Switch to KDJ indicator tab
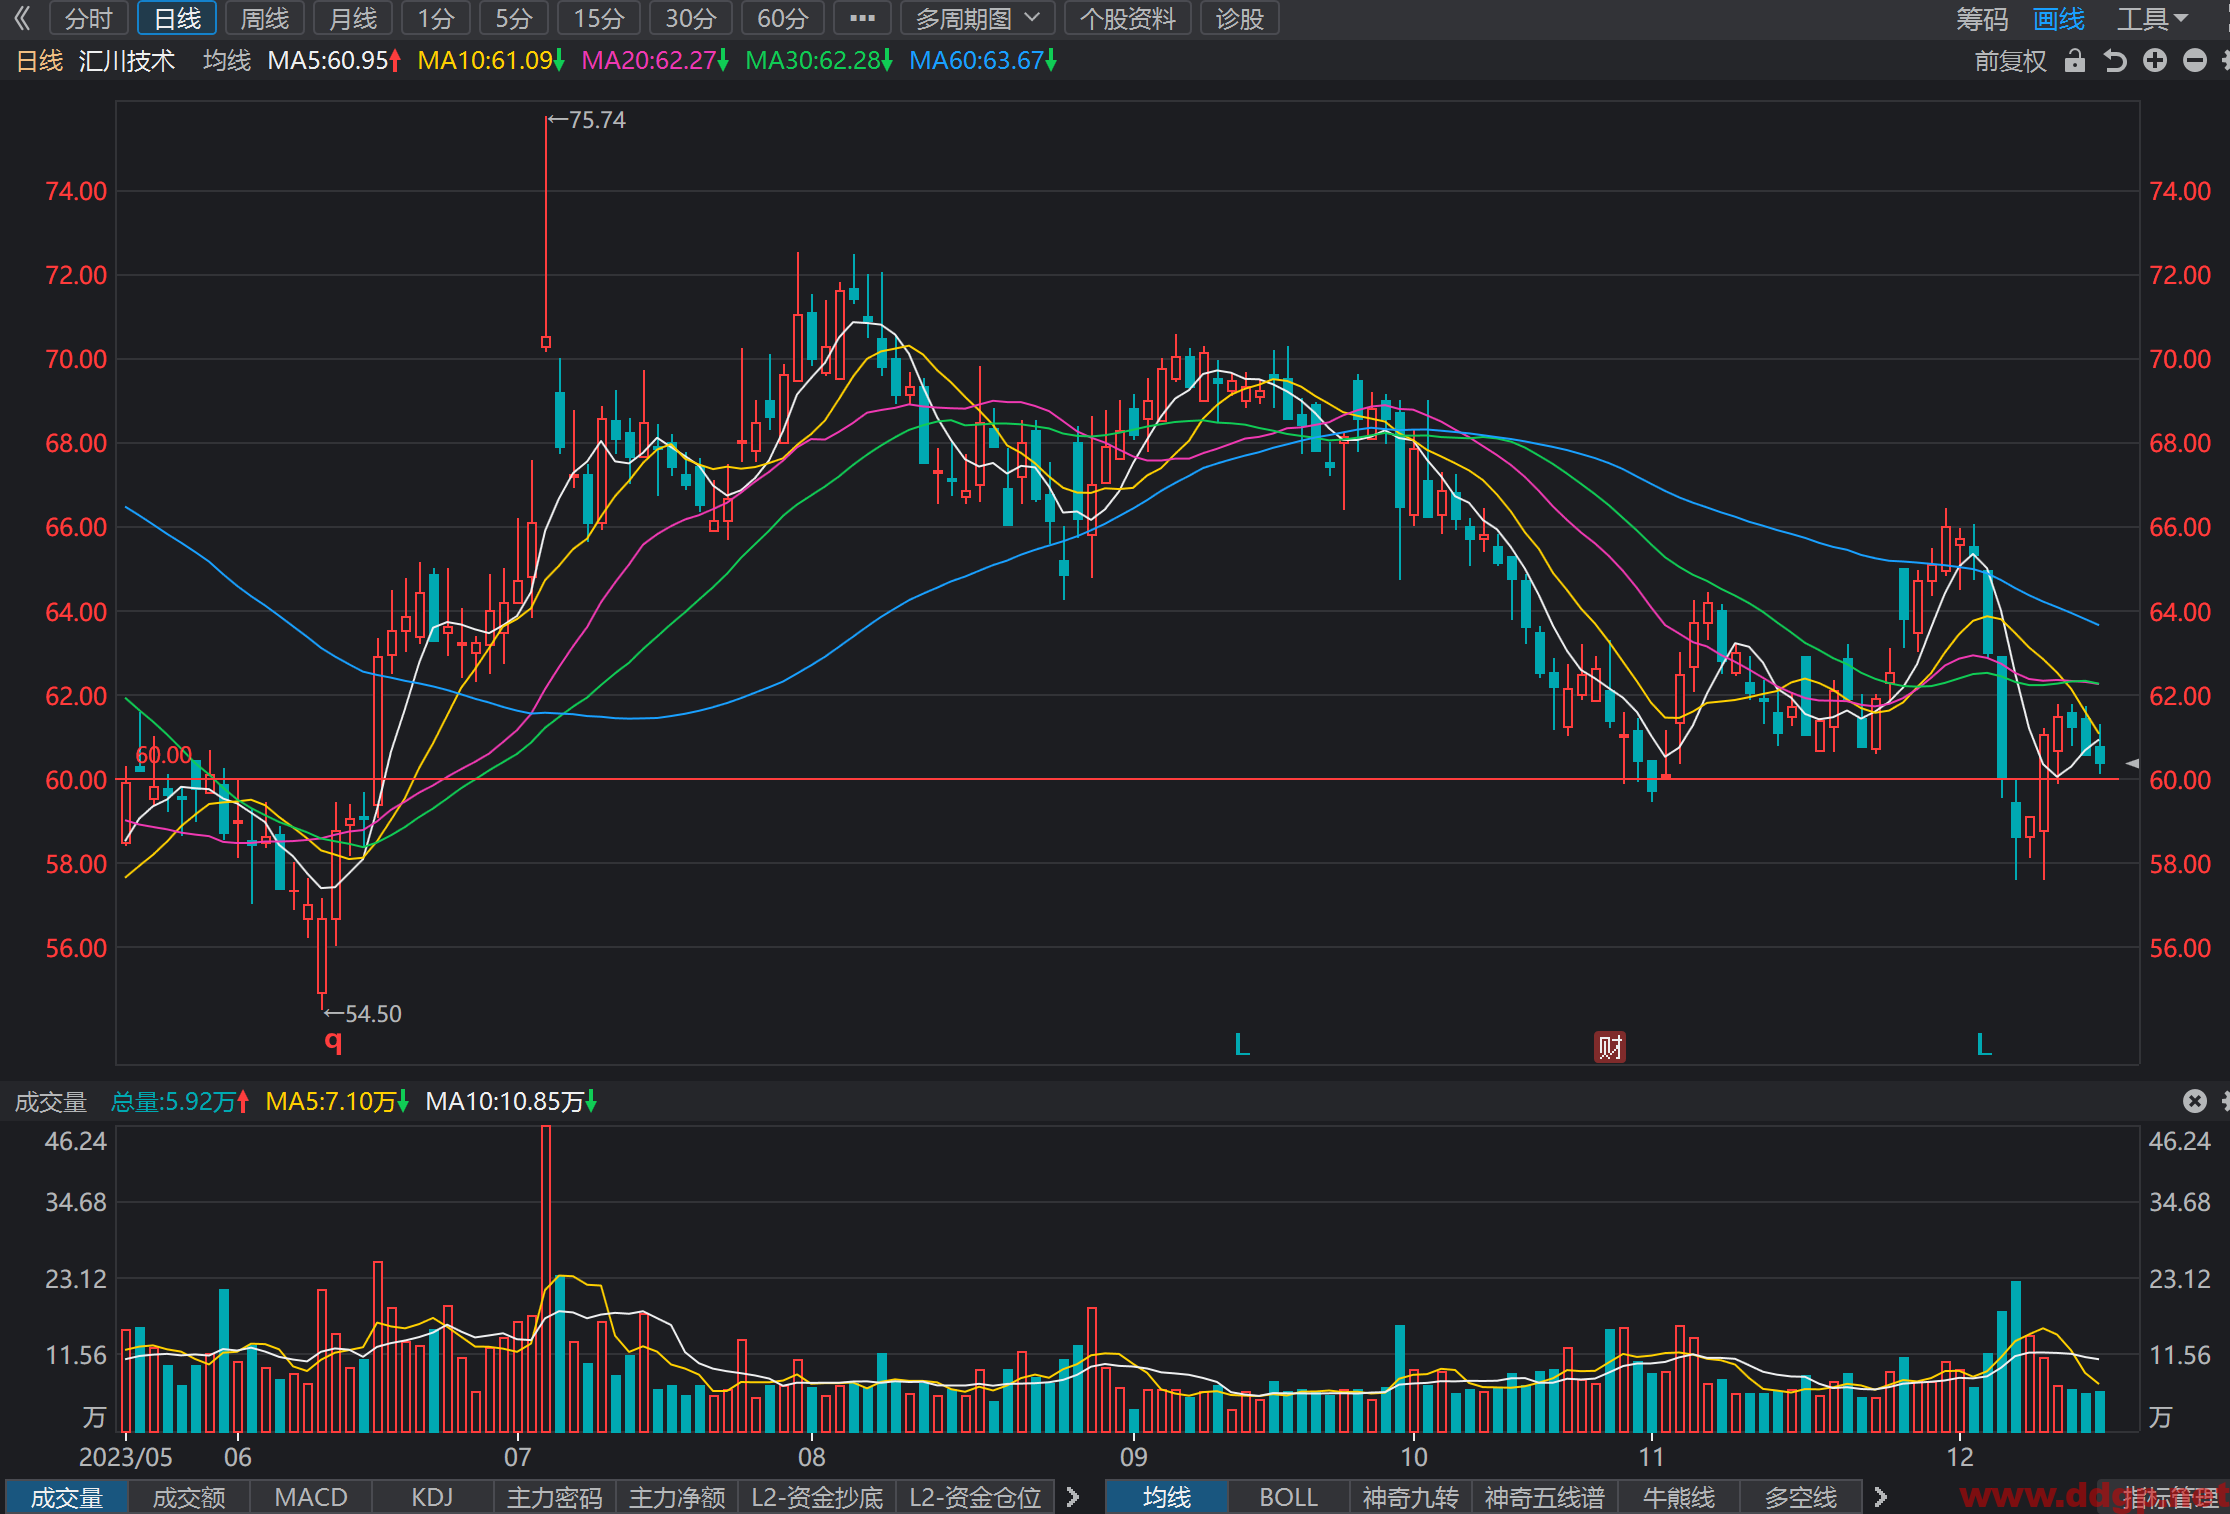This screenshot has height=1514, width=2230. coord(433,1497)
